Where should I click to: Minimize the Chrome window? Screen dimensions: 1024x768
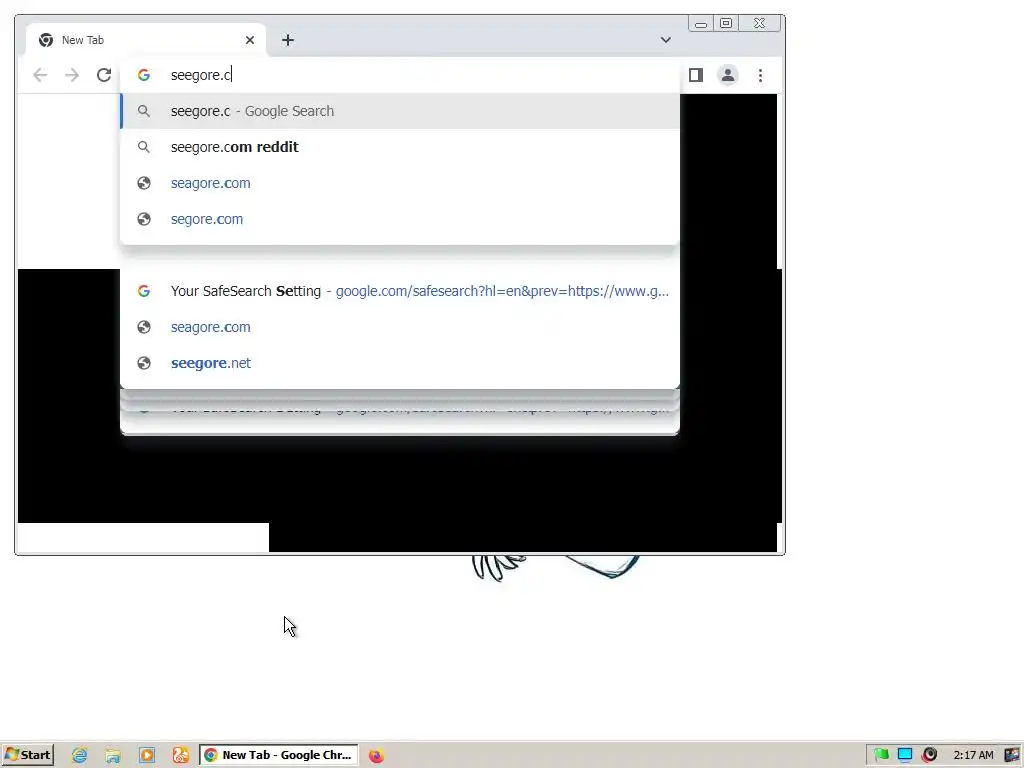pyautogui.click(x=701, y=24)
